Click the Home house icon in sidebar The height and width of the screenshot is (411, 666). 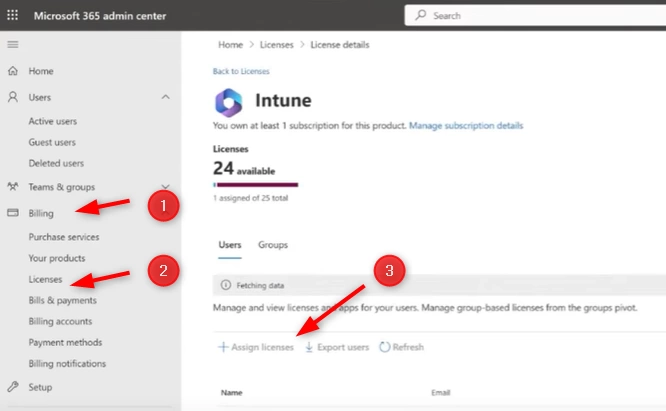point(13,70)
